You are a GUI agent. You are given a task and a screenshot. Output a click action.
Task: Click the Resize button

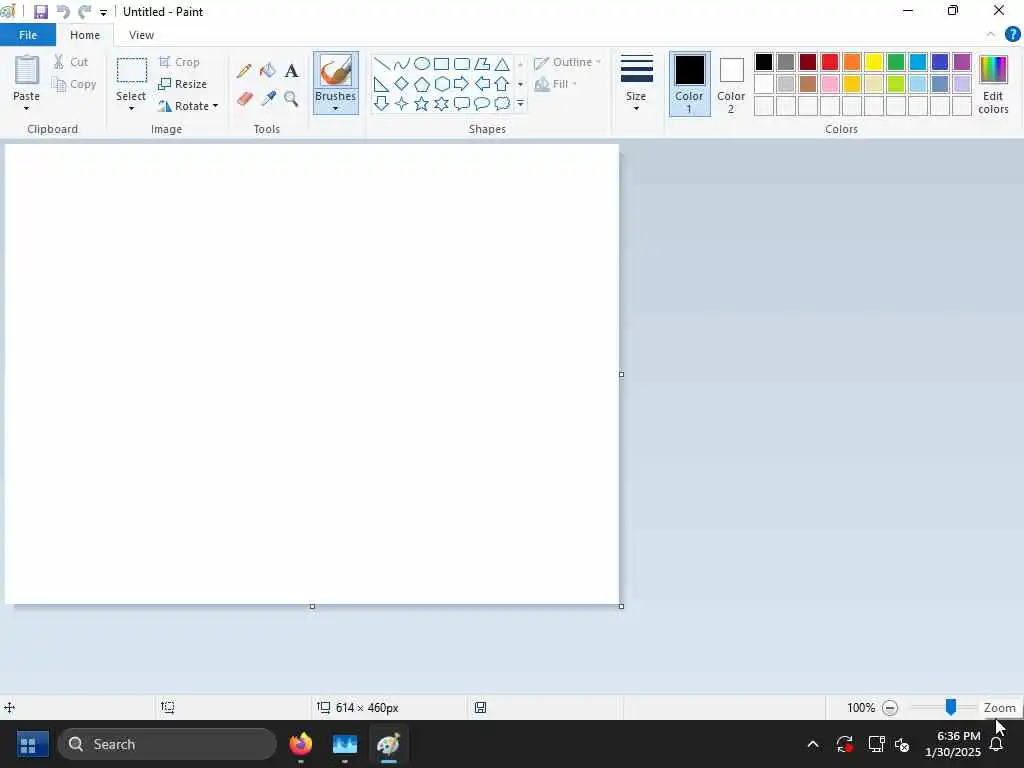click(182, 84)
